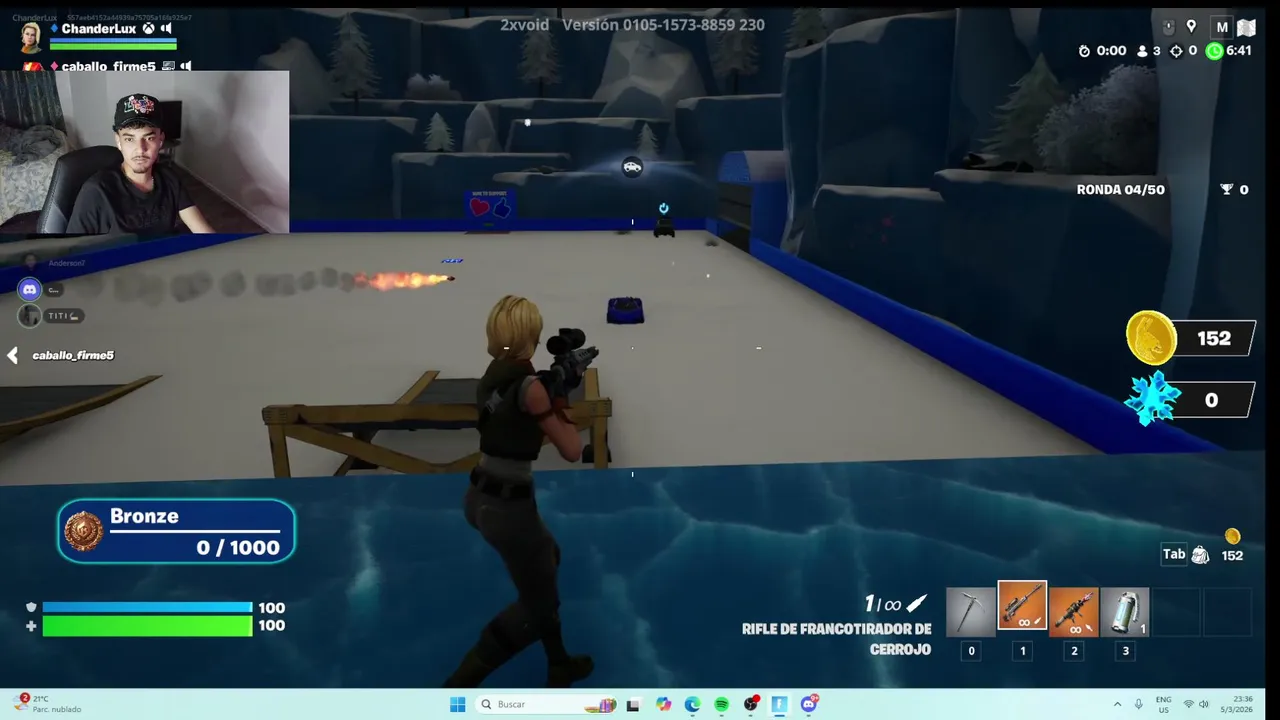The width and height of the screenshot is (1280, 720).
Task: Select the bolt-action sniper rifle slot
Action: [x=1022, y=607]
